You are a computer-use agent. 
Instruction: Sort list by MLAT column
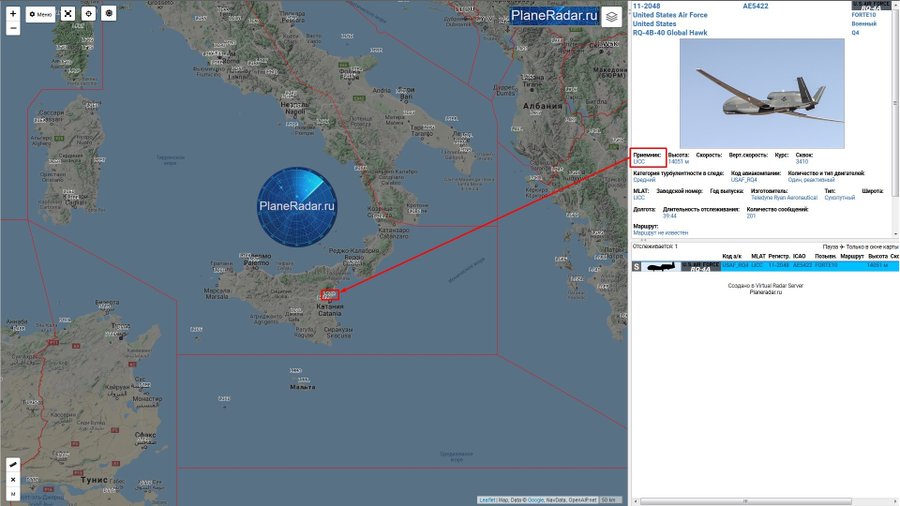pyautogui.click(x=758, y=256)
